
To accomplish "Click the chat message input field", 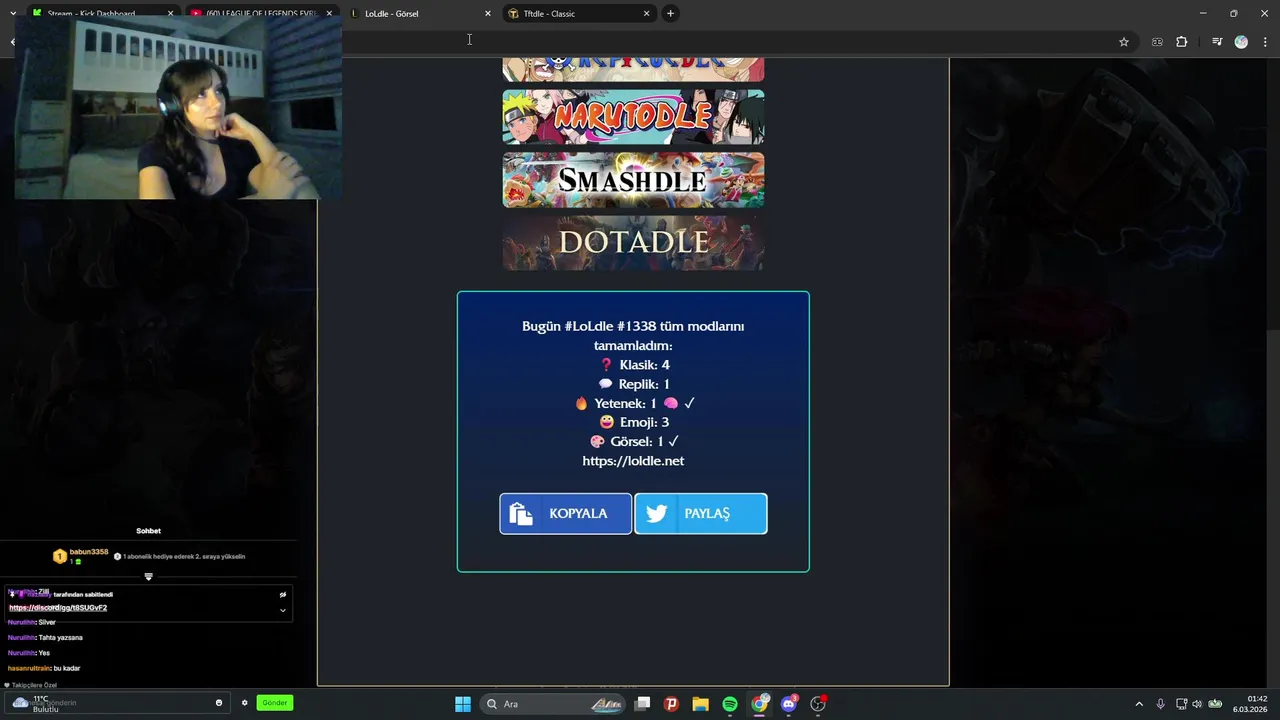I will pos(115,703).
